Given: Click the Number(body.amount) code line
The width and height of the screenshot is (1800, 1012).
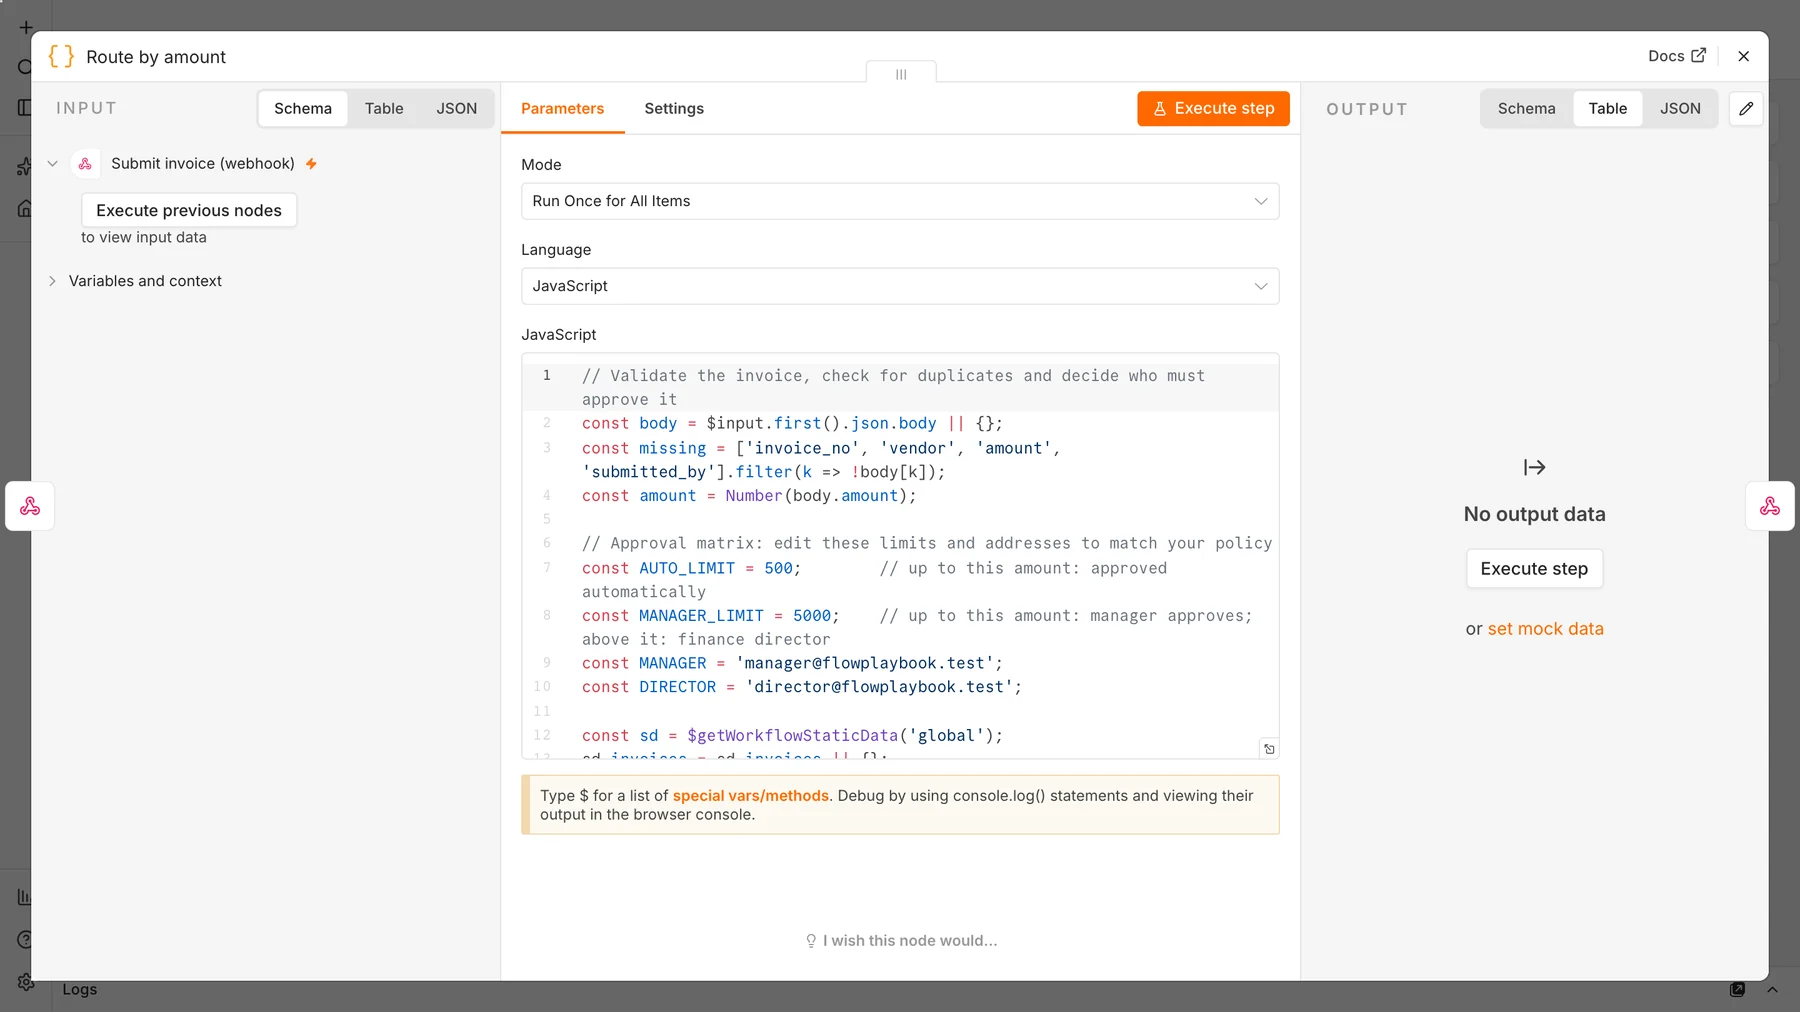Looking at the screenshot, I should coord(749,496).
